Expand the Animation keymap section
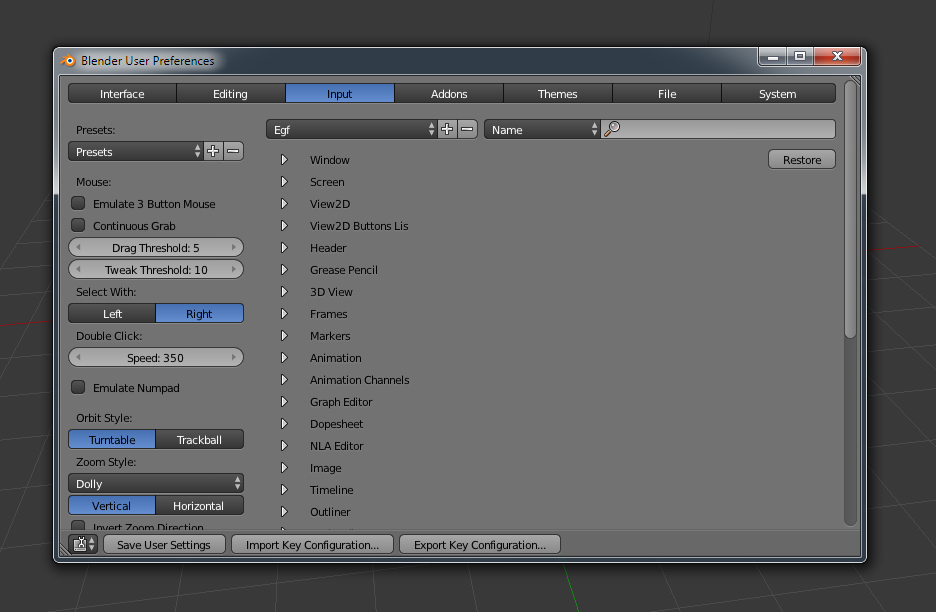 click(x=284, y=358)
